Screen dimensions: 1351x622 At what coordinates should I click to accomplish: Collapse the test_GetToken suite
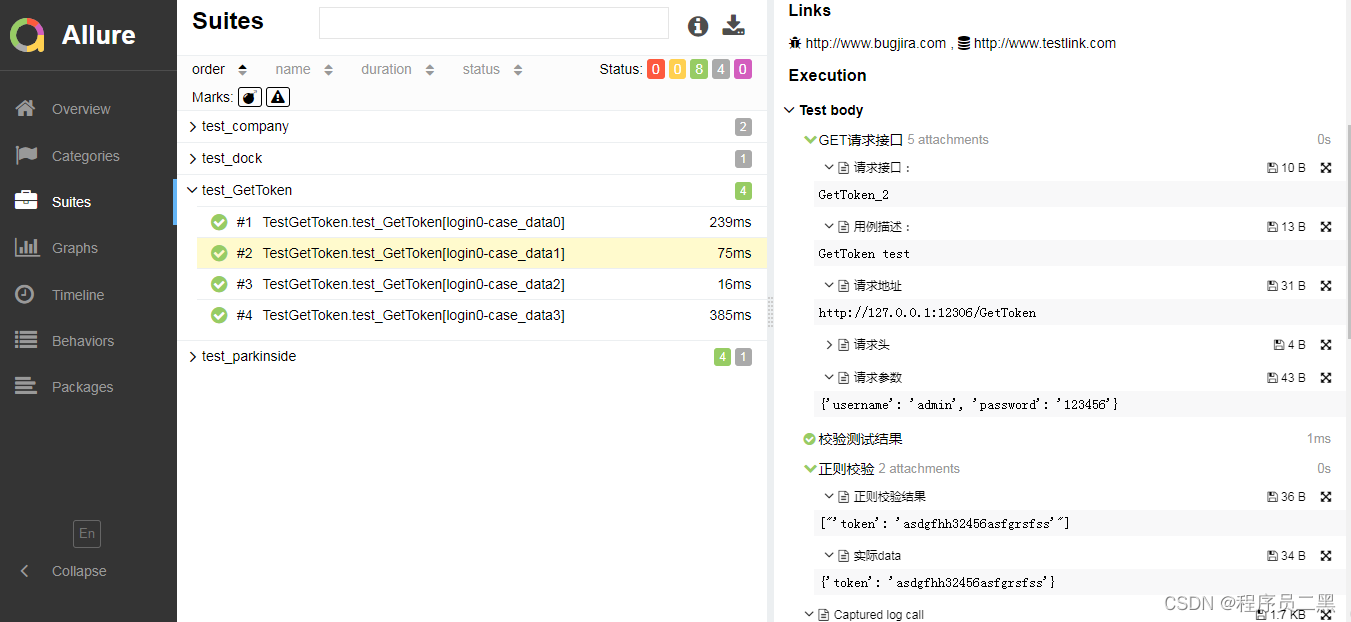tap(472, 191)
